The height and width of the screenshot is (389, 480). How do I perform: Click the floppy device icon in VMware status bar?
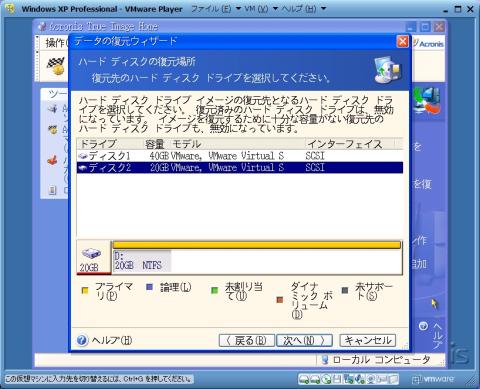tap(337, 379)
